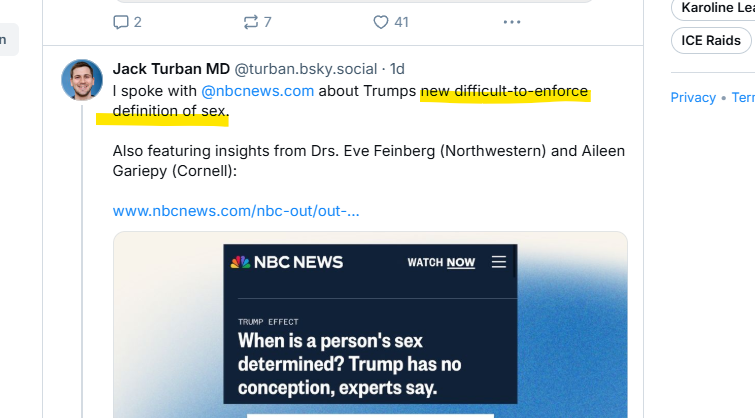Click the repost icon showing 7
Image resolution: width=755 pixels, height=418 pixels.
251,22
